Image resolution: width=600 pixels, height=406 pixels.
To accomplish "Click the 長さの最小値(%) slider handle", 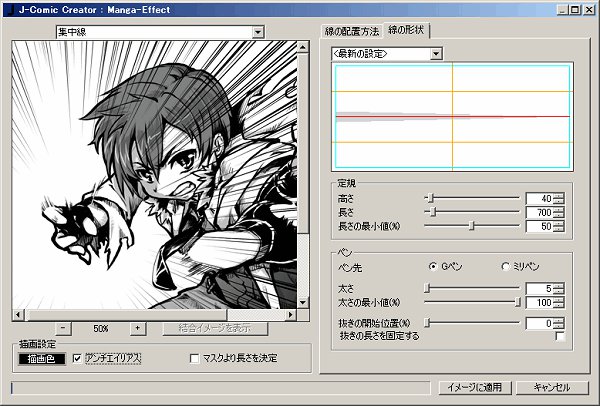I will 472,225.
